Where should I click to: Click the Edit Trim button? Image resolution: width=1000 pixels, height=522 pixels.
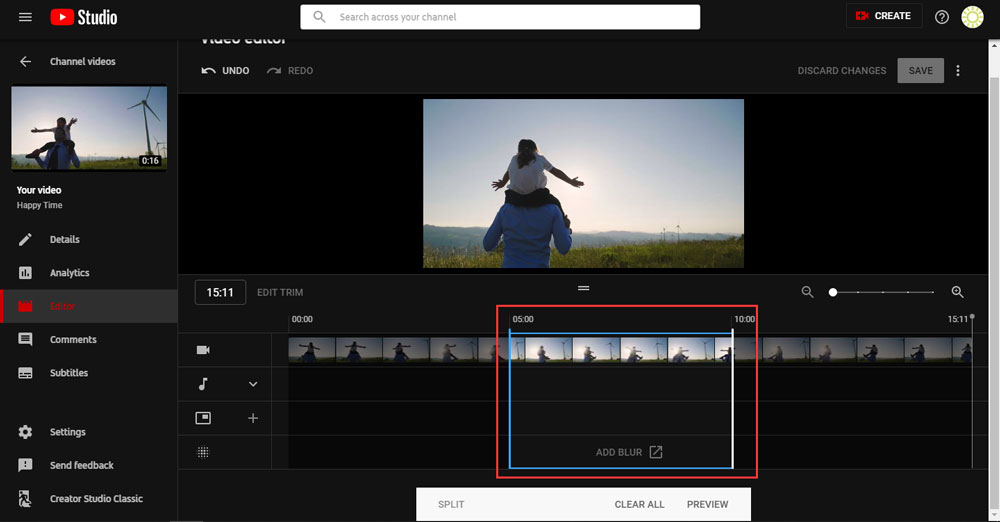tap(280, 292)
